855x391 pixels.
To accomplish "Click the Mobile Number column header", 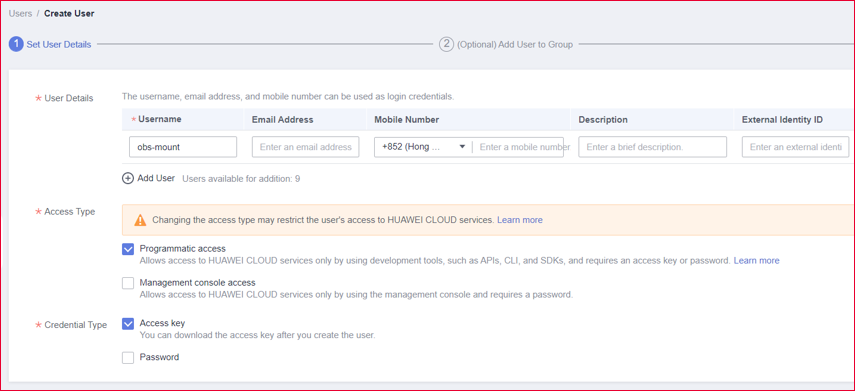I will (x=407, y=119).
